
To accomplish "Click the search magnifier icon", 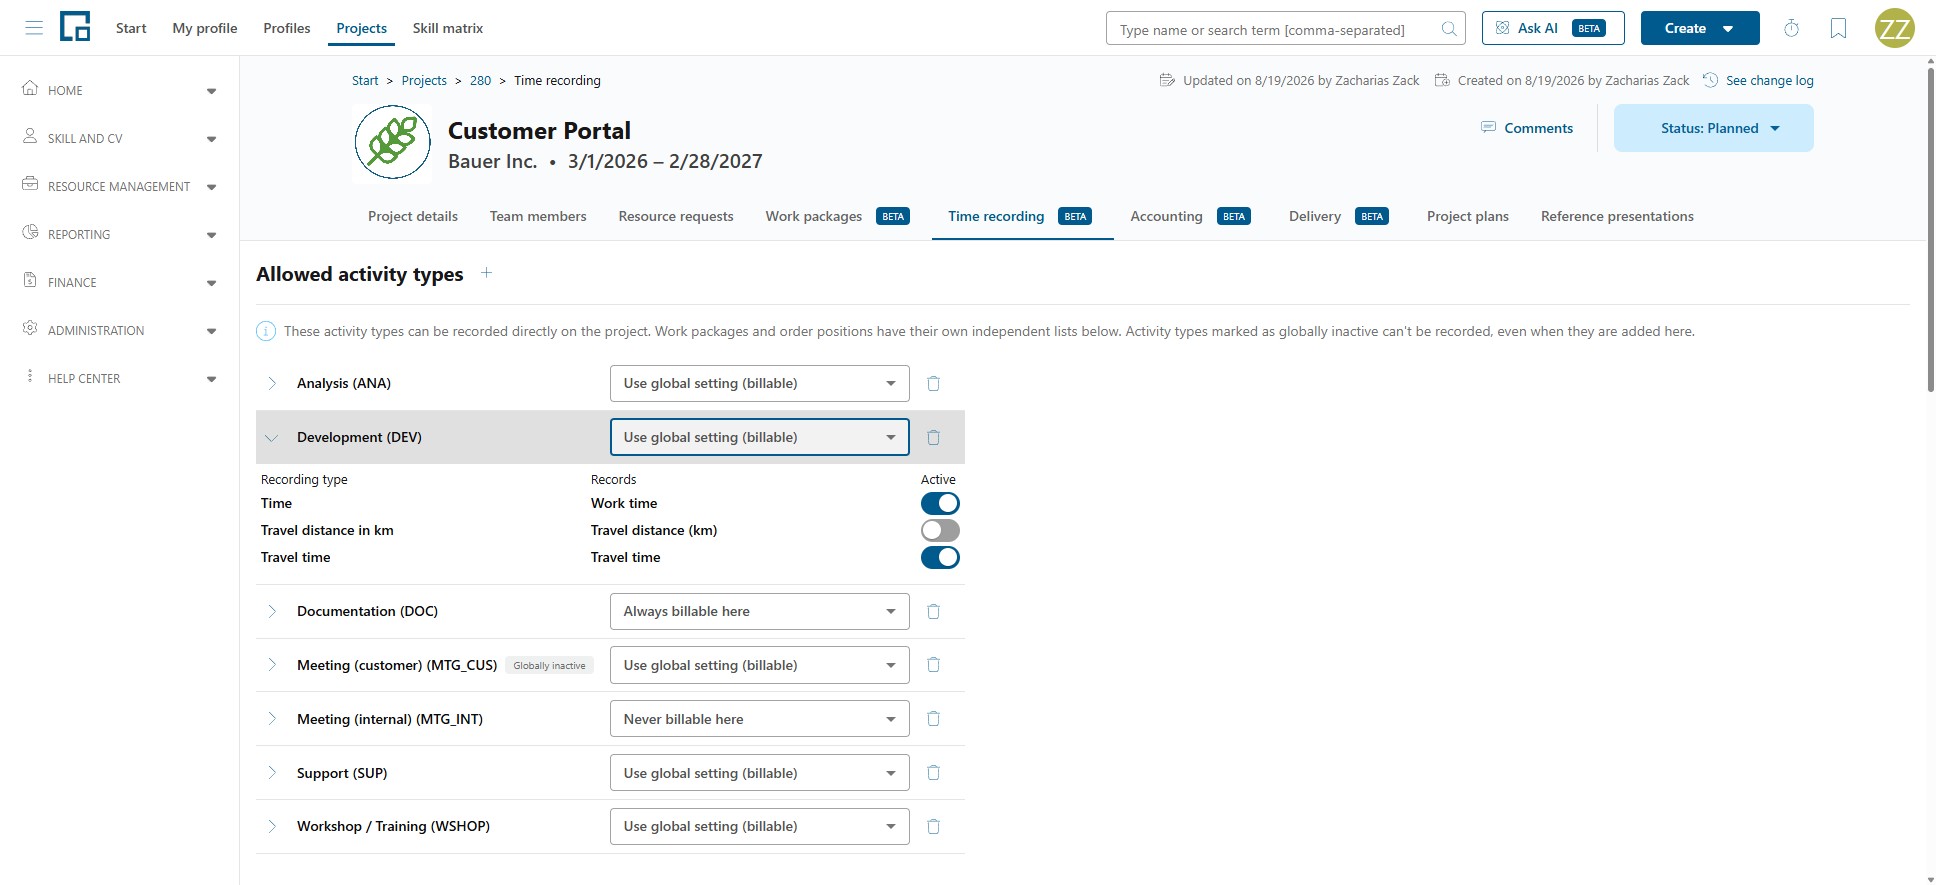I will [x=1449, y=29].
